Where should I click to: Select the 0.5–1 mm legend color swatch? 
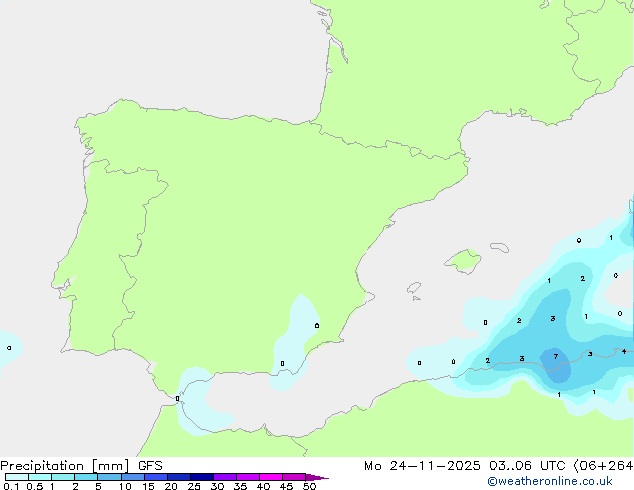40,477
